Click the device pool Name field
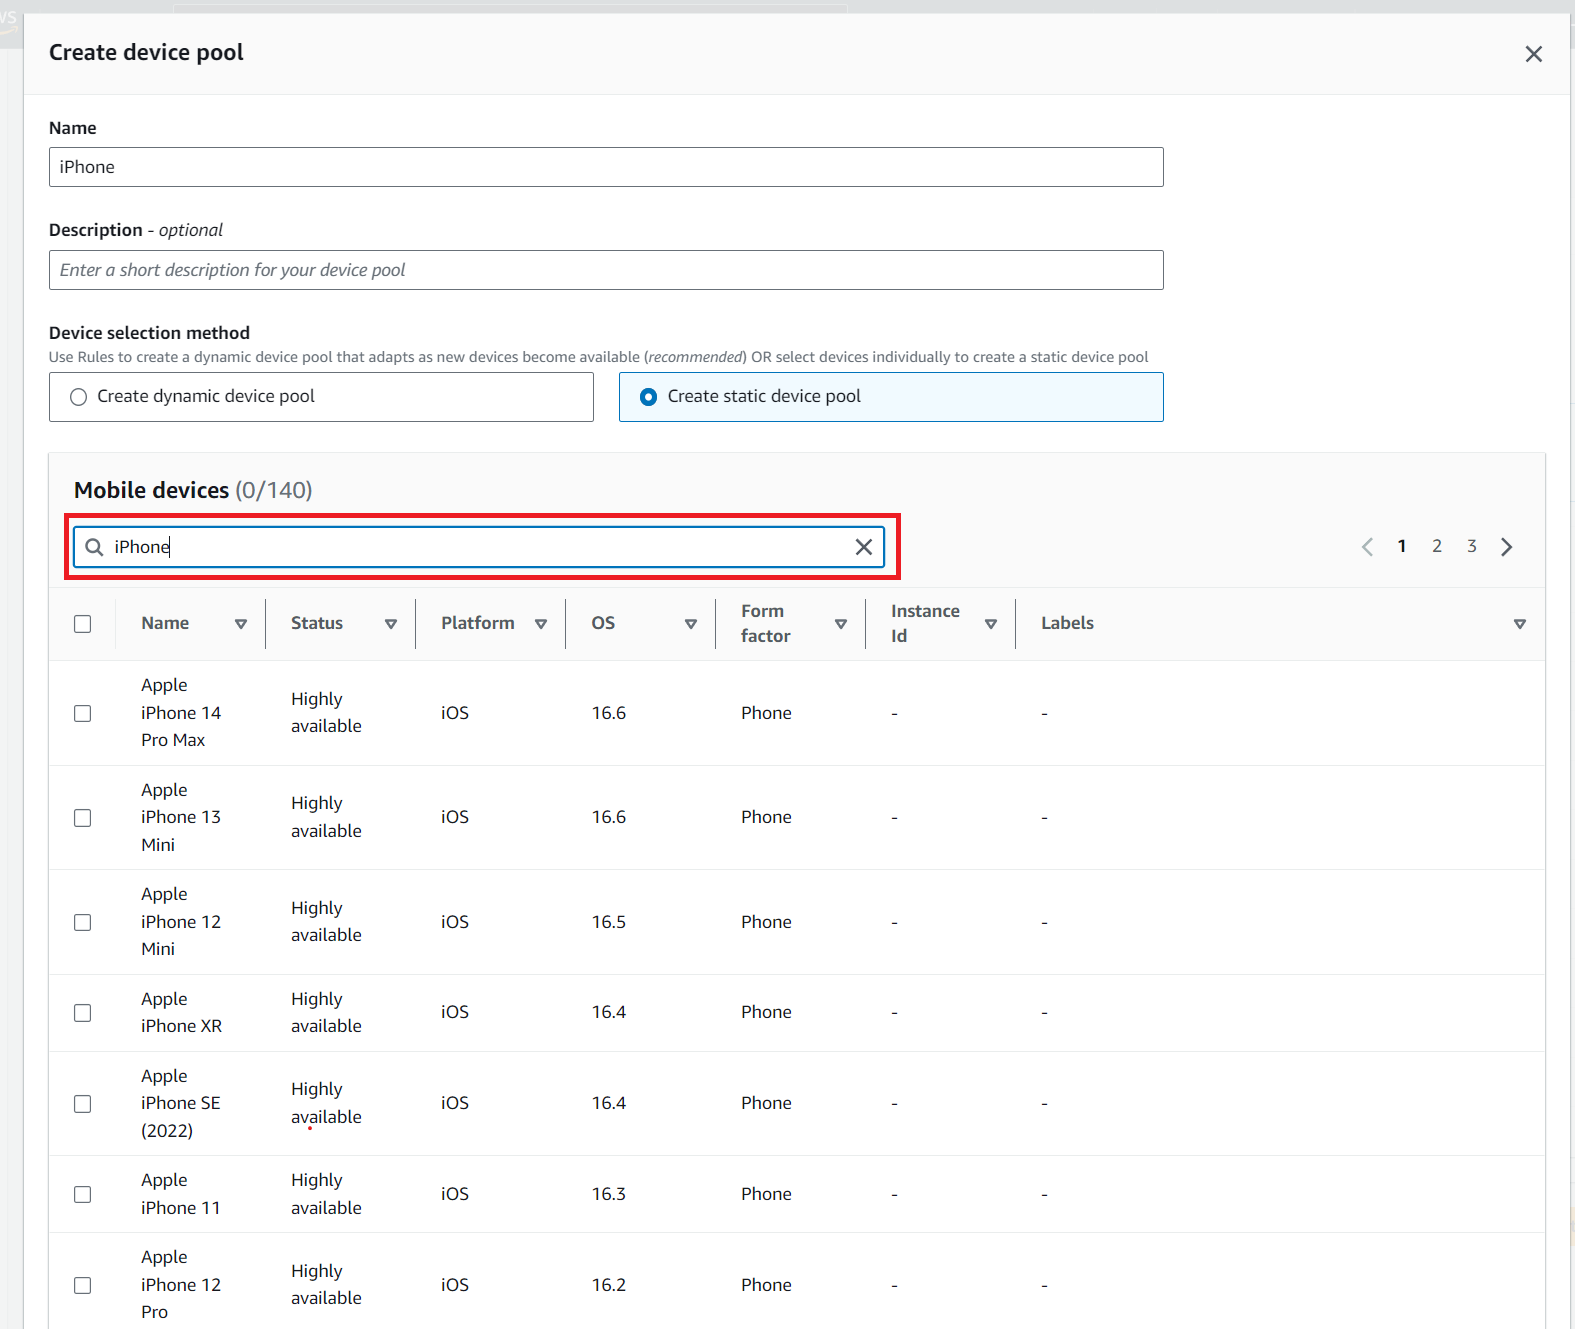Image resolution: width=1575 pixels, height=1329 pixels. [605, 167]
